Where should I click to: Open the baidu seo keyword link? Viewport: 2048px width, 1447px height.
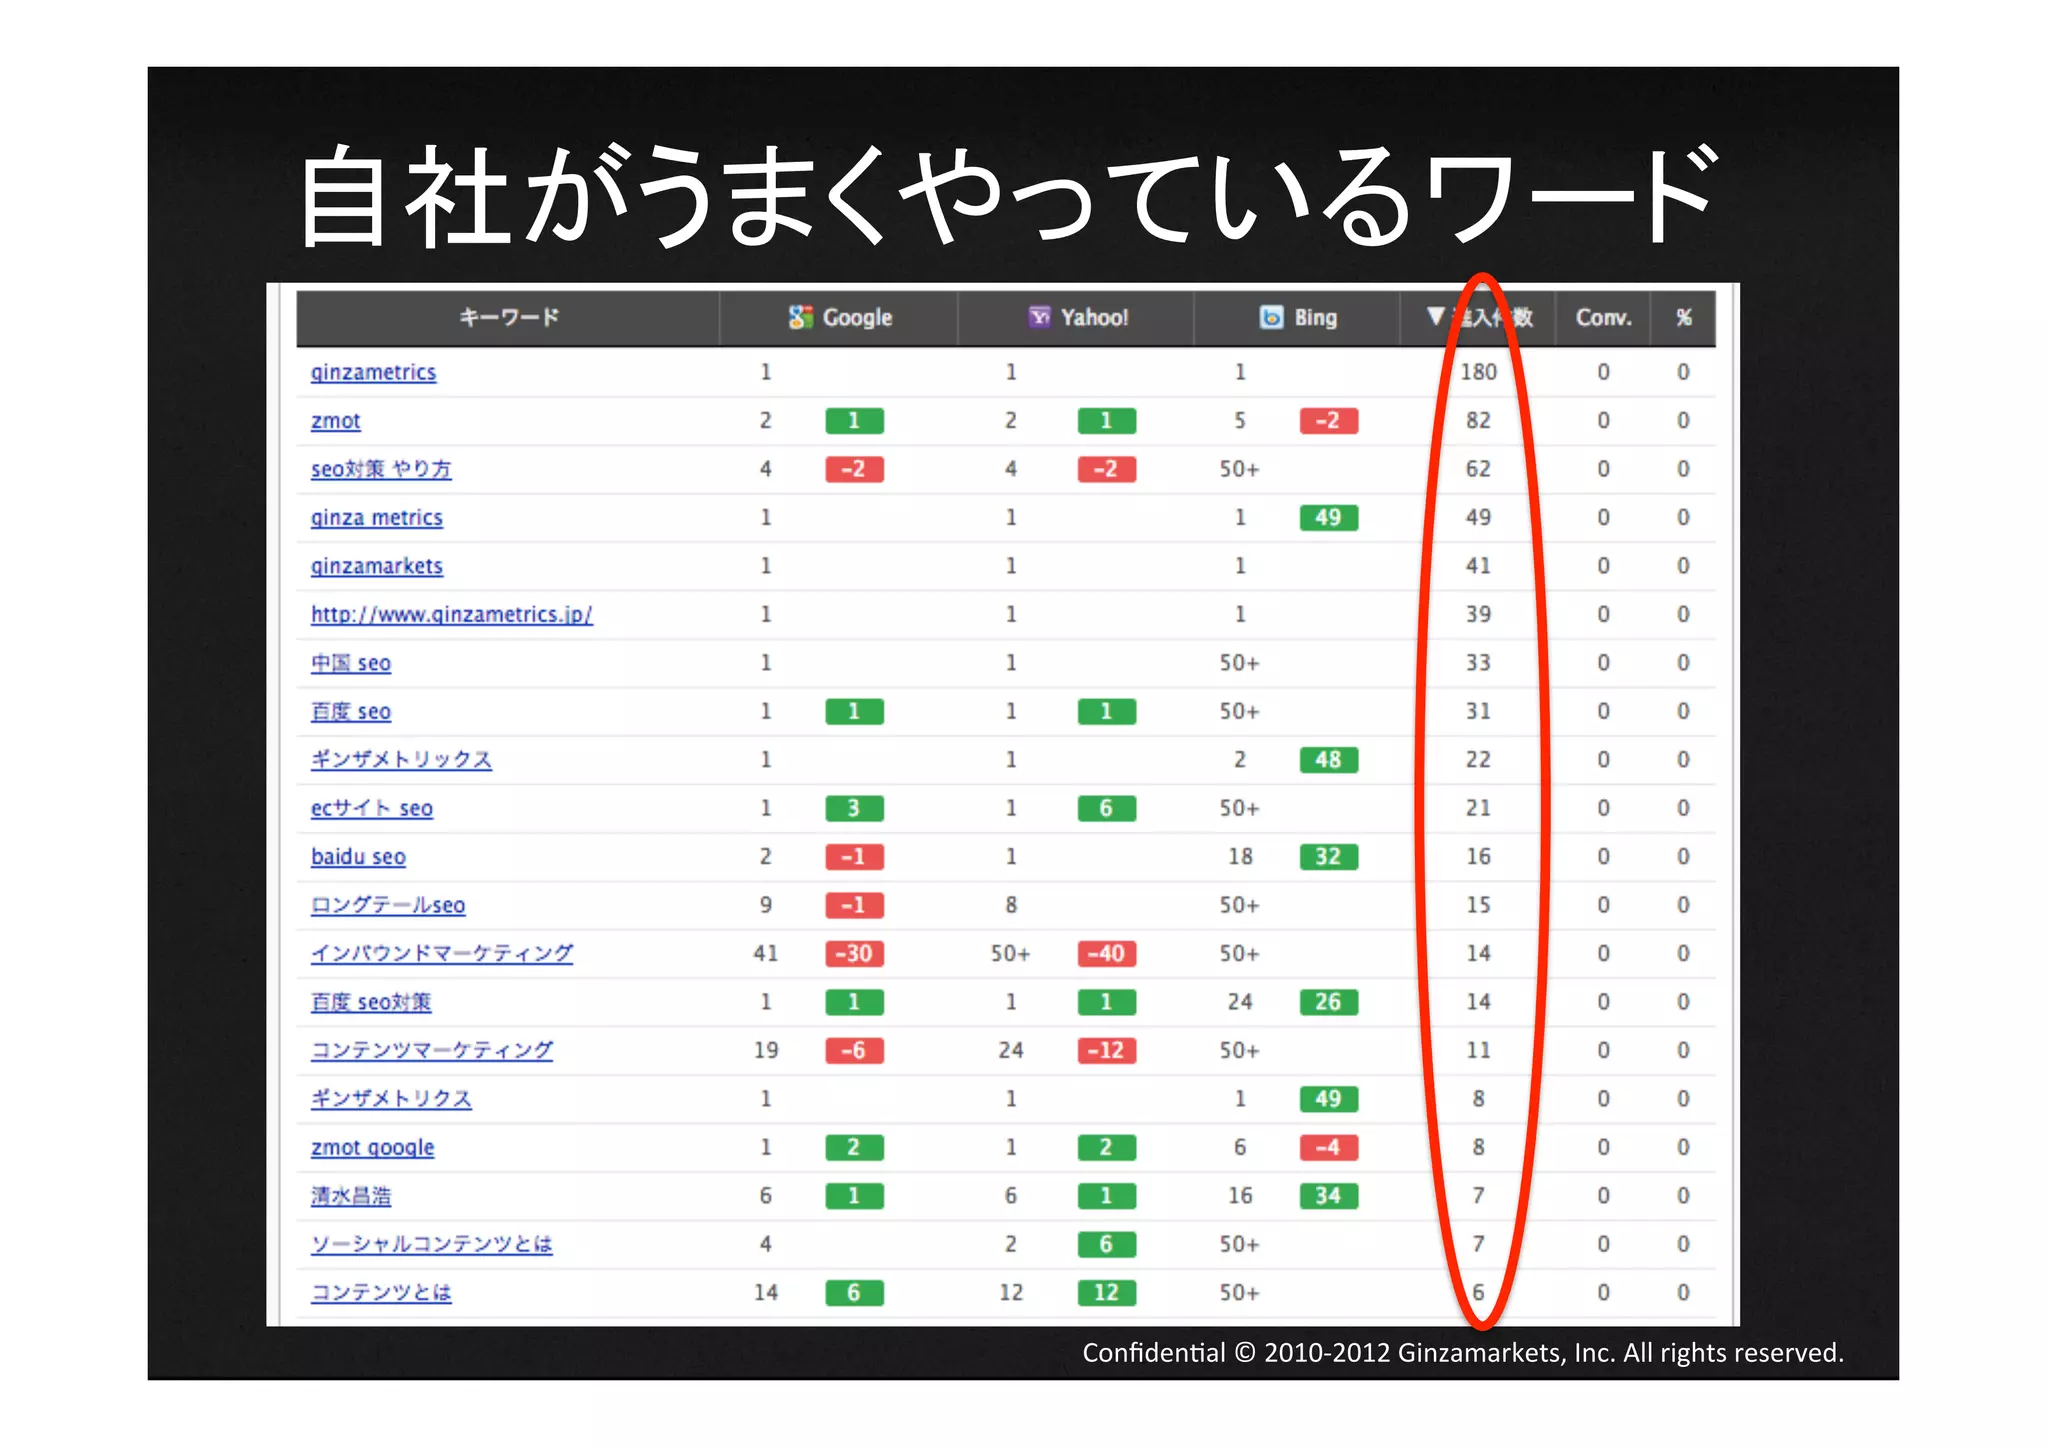358,857
